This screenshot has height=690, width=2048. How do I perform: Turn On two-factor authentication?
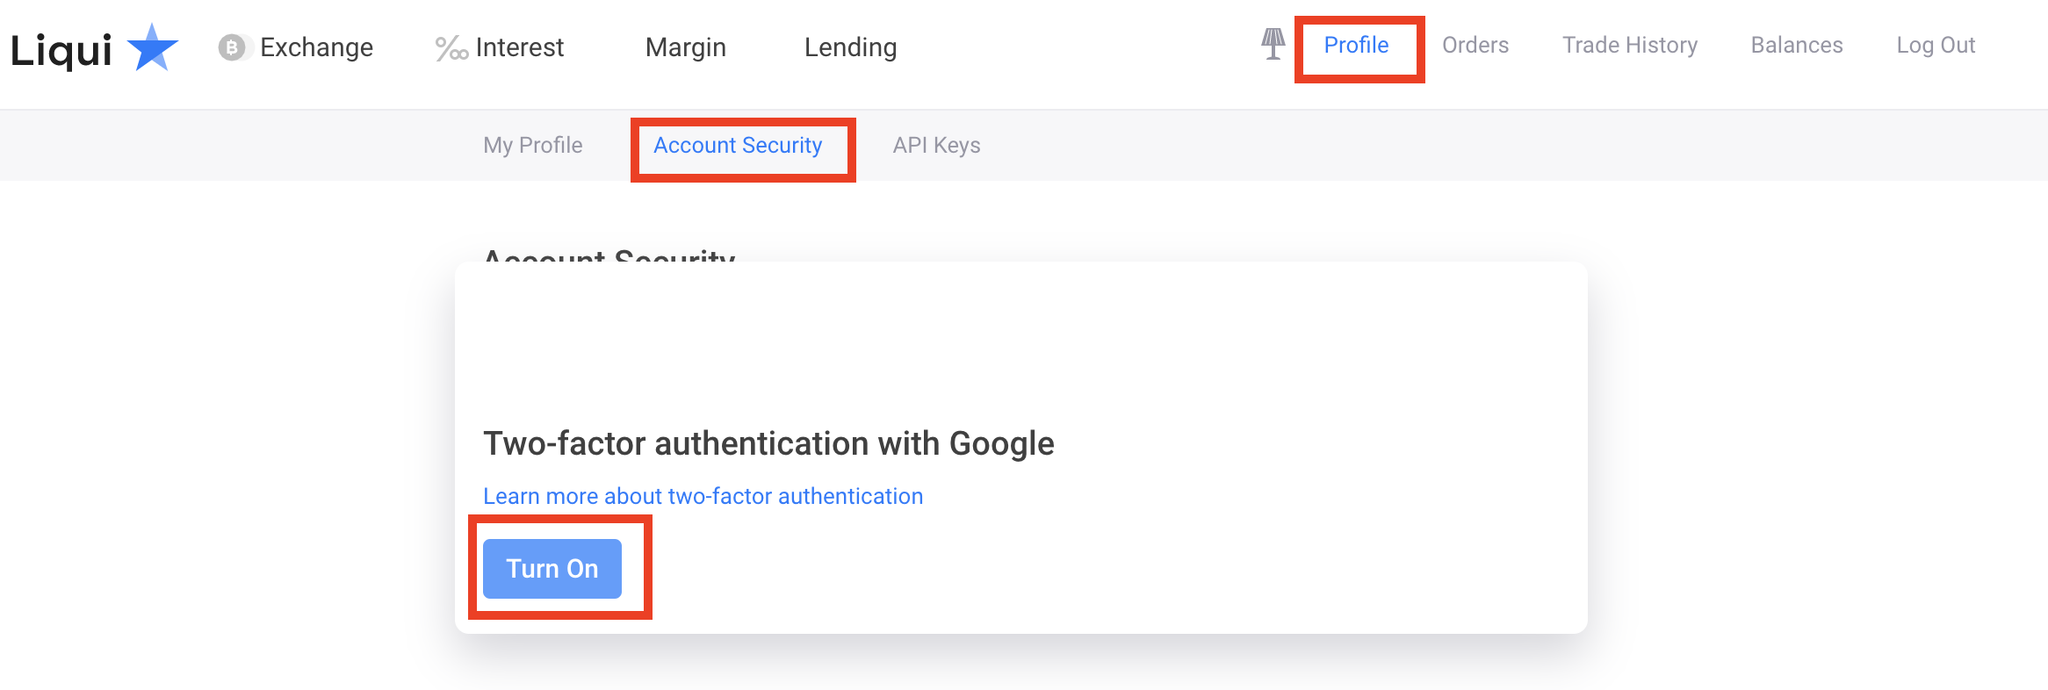[552, 569]
